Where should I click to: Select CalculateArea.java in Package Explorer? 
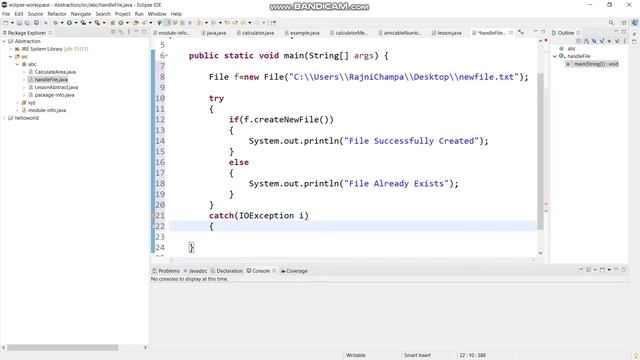(52, 72)
